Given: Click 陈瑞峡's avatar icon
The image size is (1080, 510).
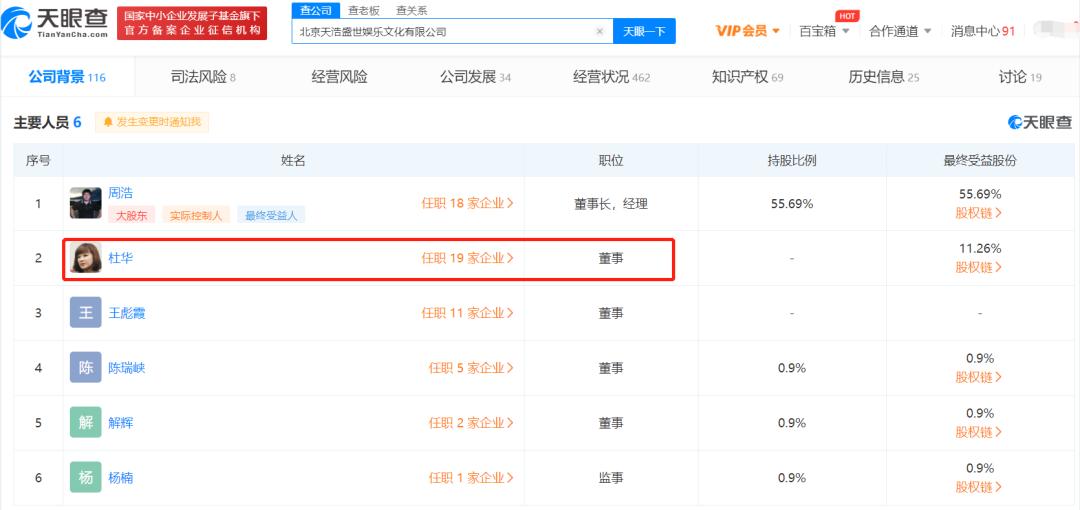Looking at the screenshot, I should [85, 368].
